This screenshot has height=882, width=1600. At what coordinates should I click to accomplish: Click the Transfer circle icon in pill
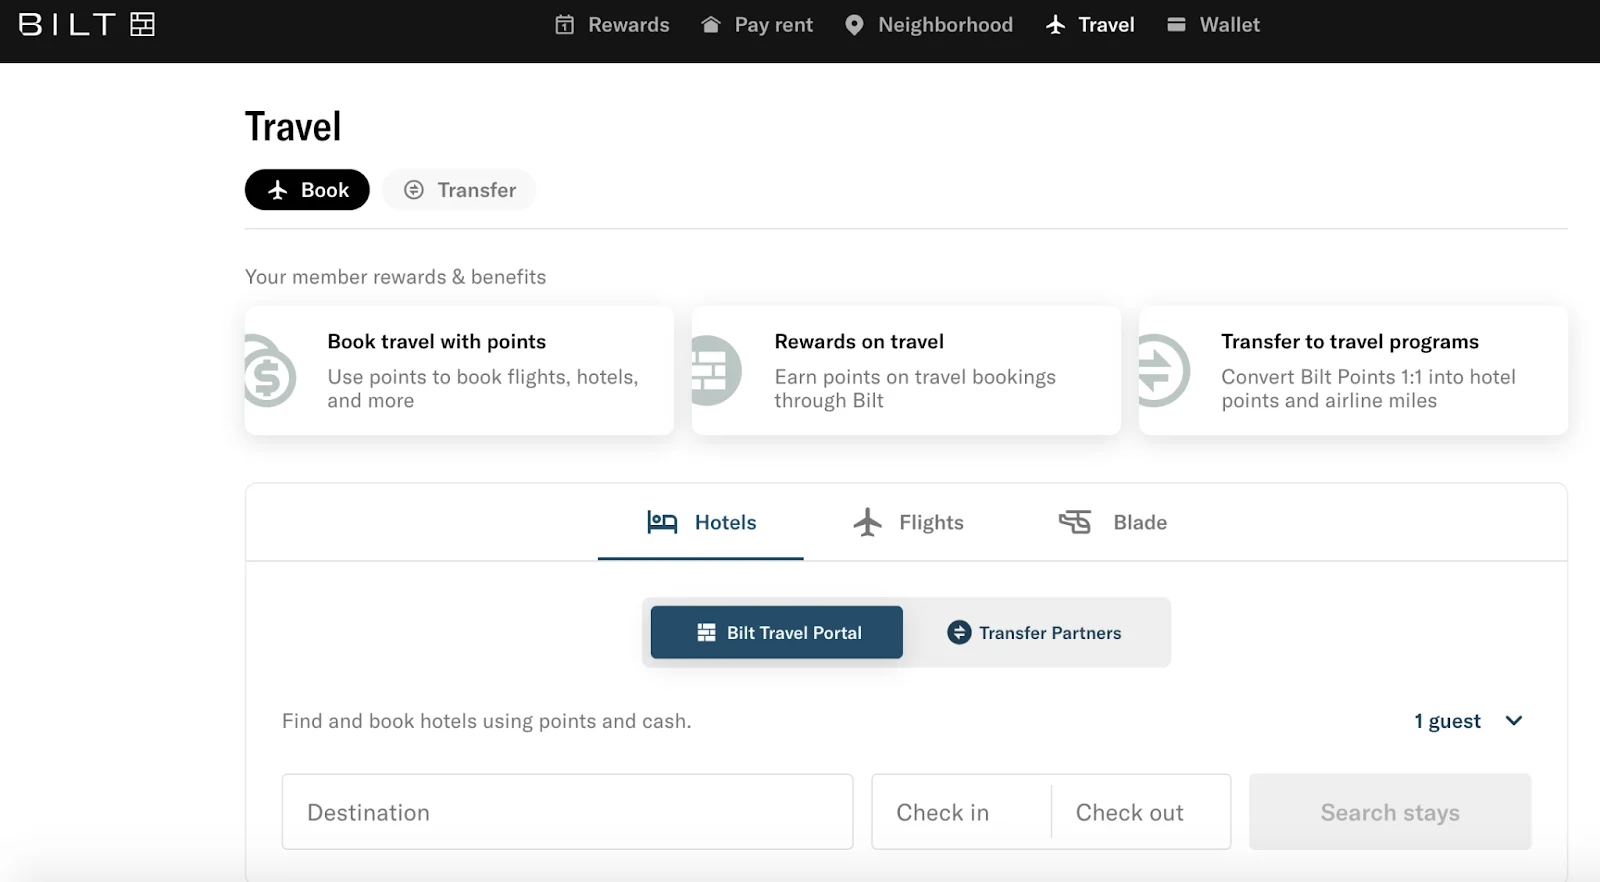414,190
